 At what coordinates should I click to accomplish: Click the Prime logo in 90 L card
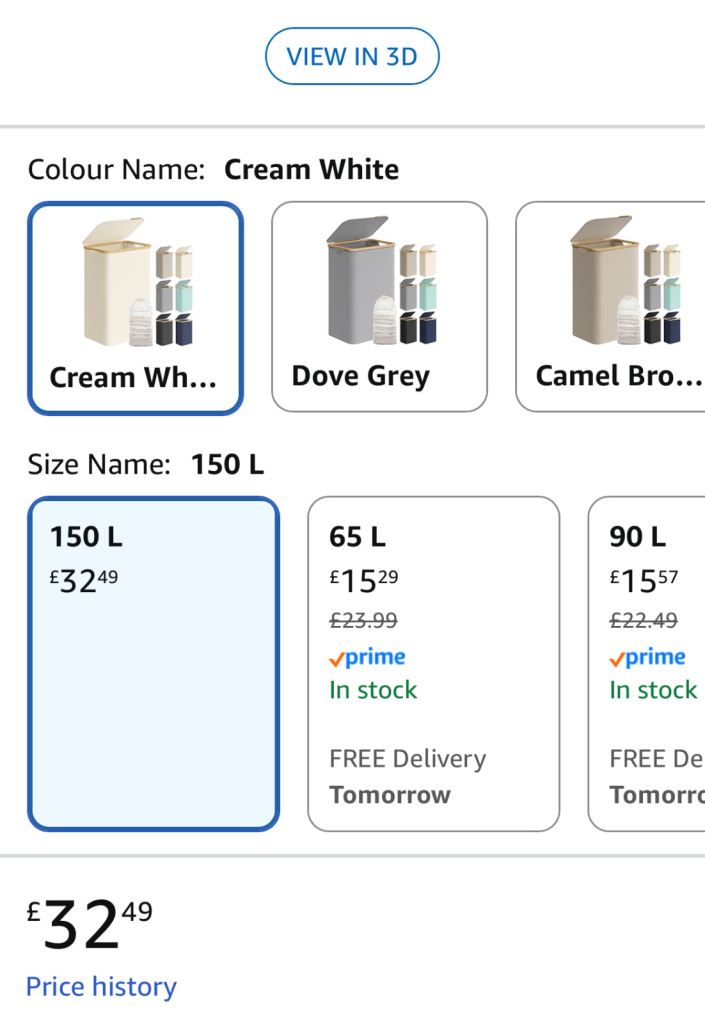[x=647, y=657]
